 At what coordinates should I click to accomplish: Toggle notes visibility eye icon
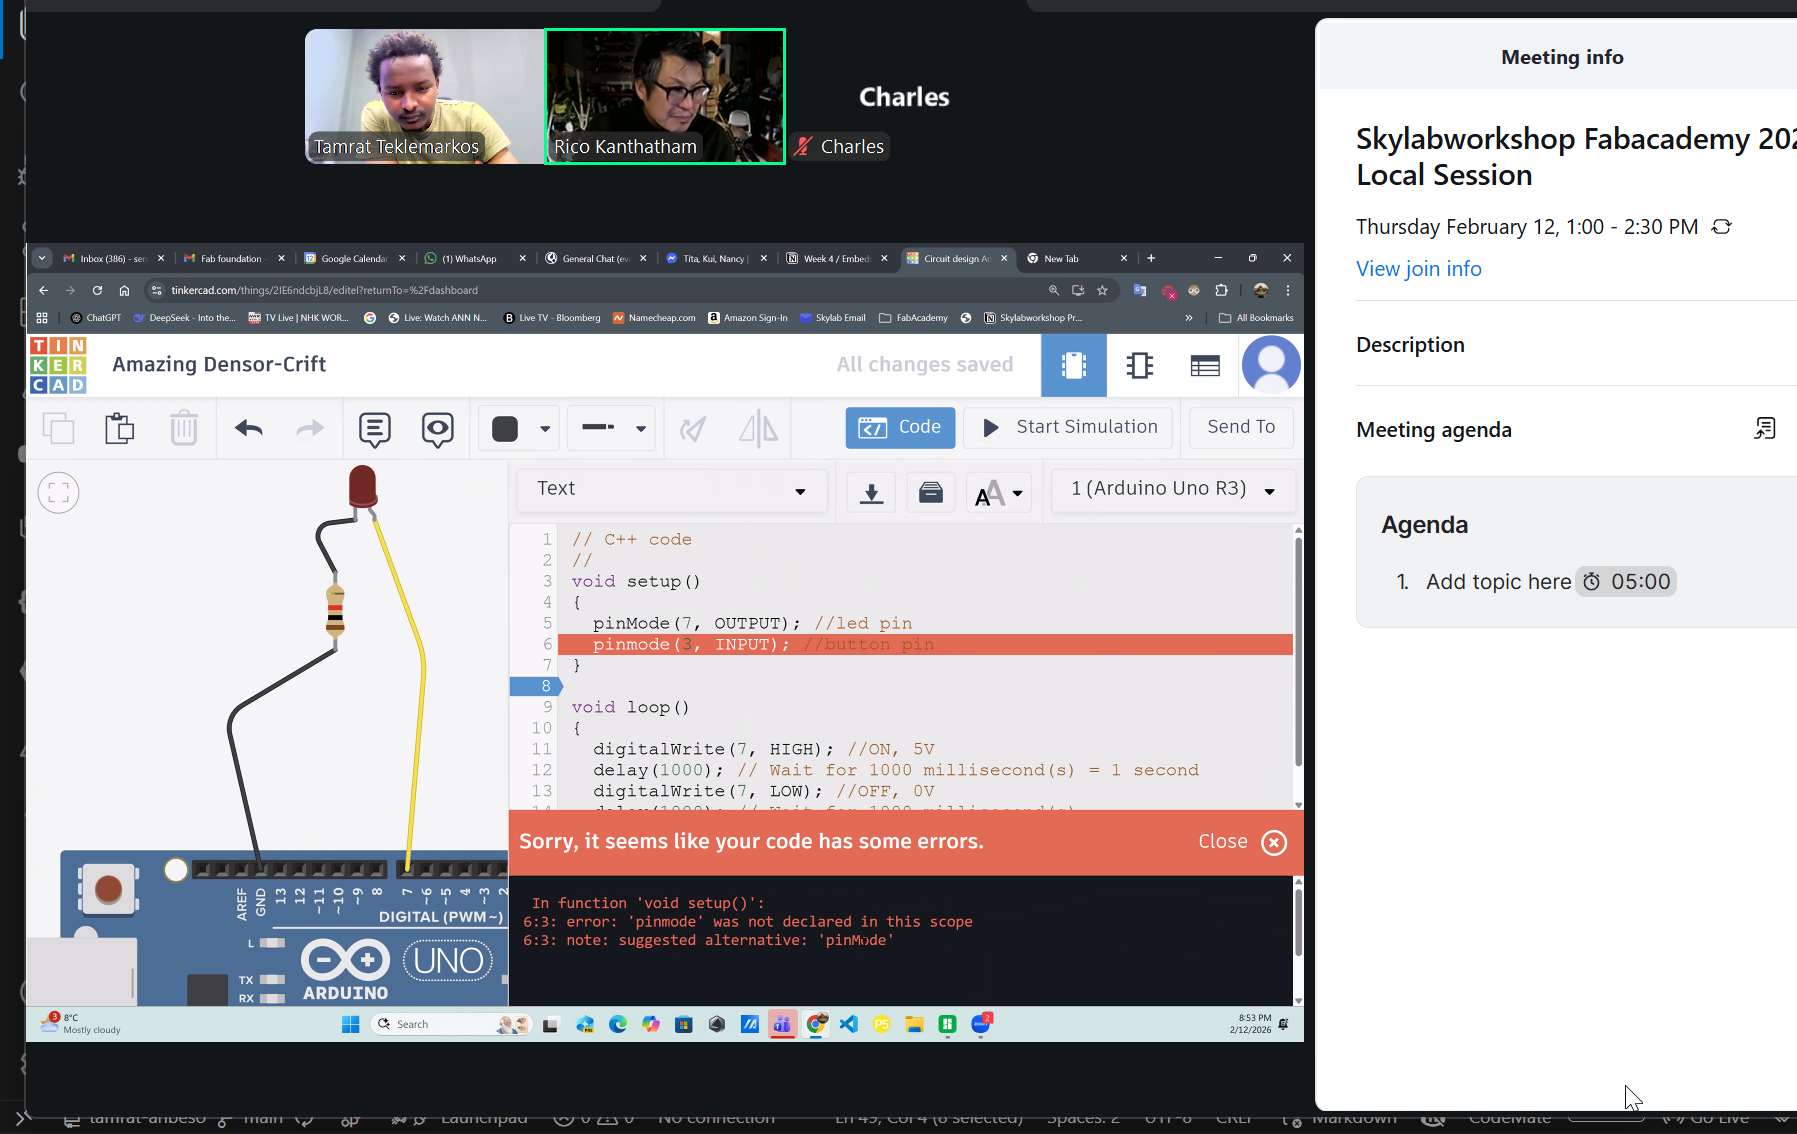click(438, 429)
